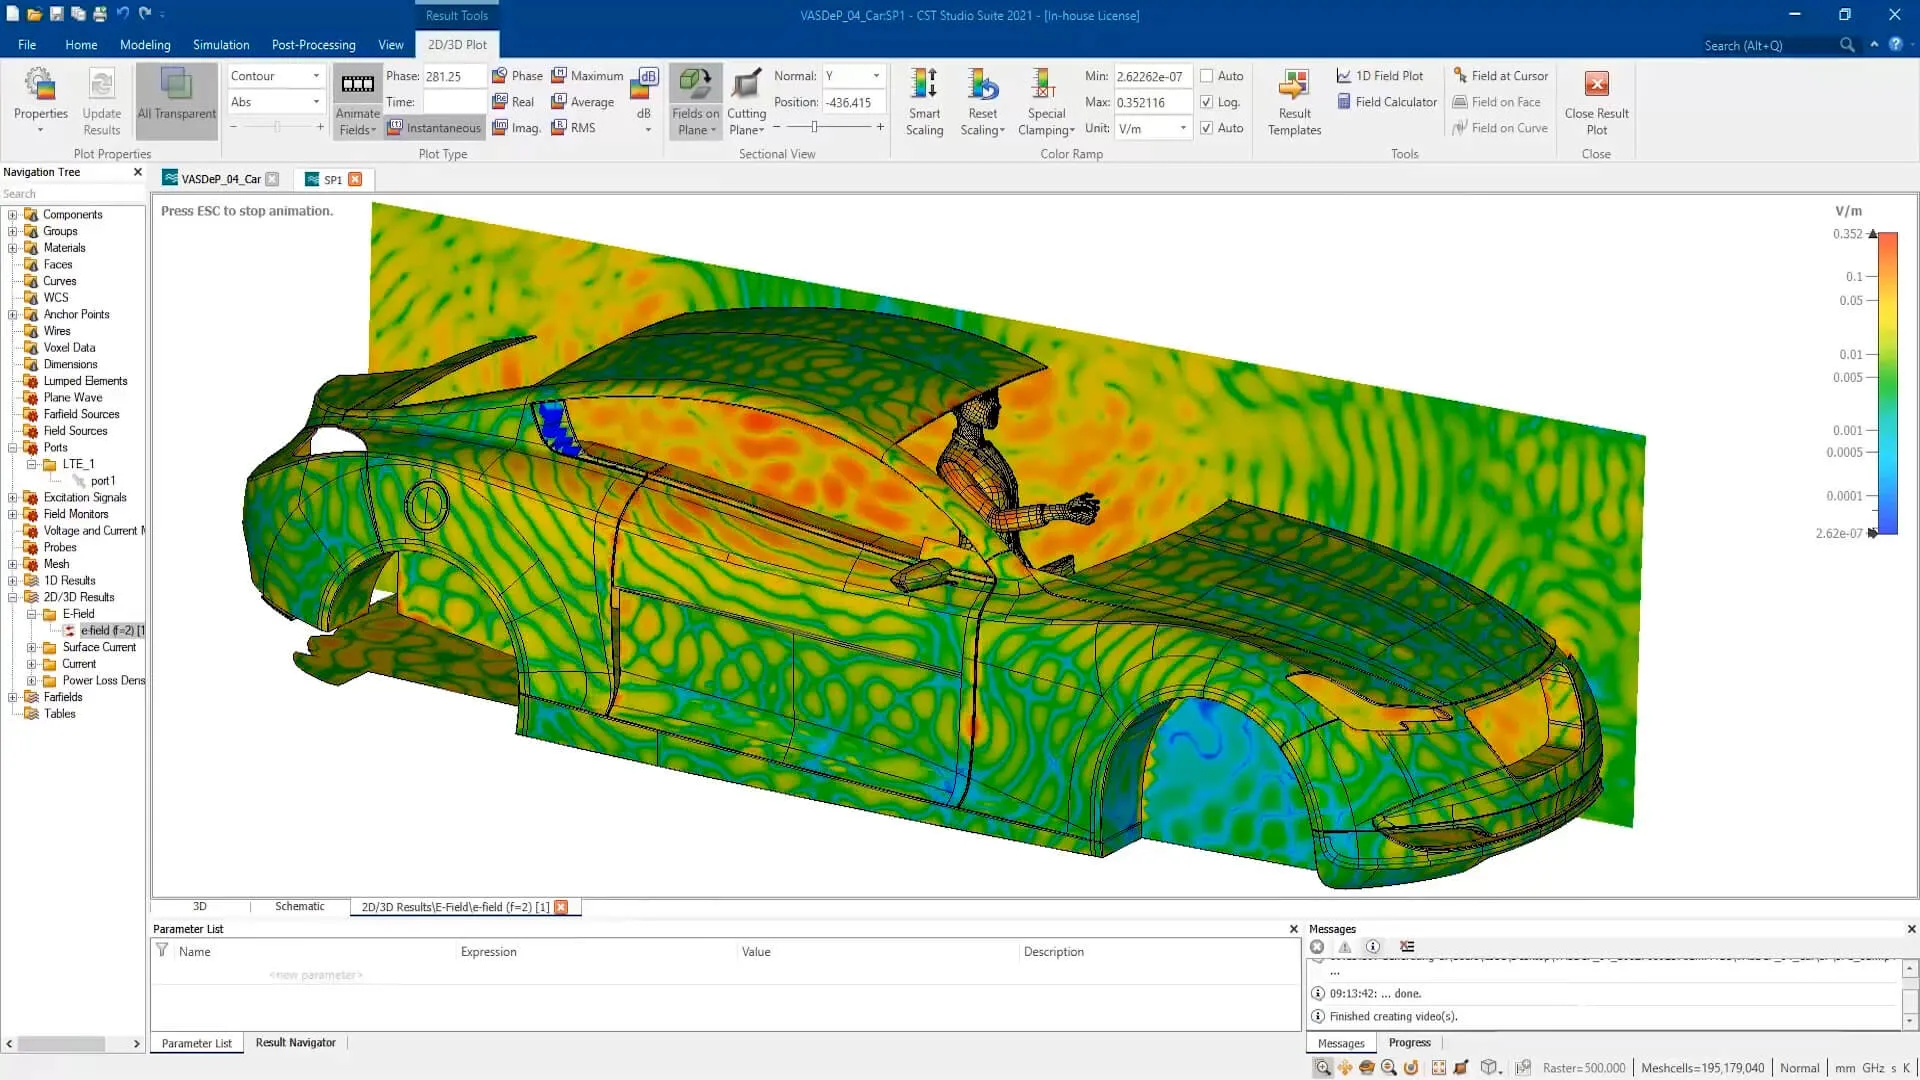This screenshot has width=1920, height=1080.
Task: Open the Plot Properties panel
Action: pos(40,100)
